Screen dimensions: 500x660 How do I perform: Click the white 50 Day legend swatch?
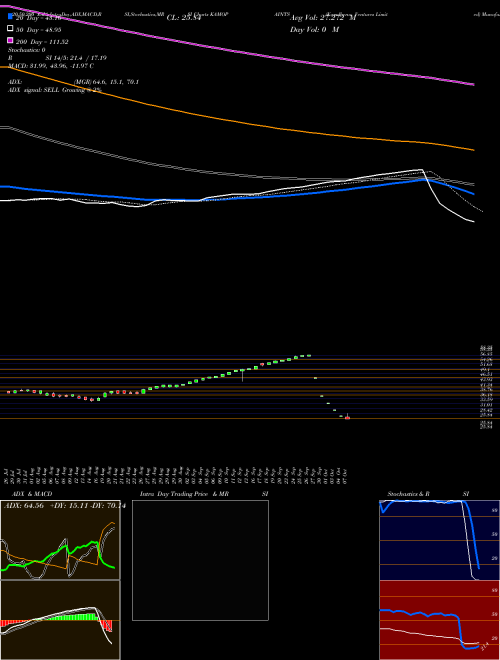coord(10,29)
